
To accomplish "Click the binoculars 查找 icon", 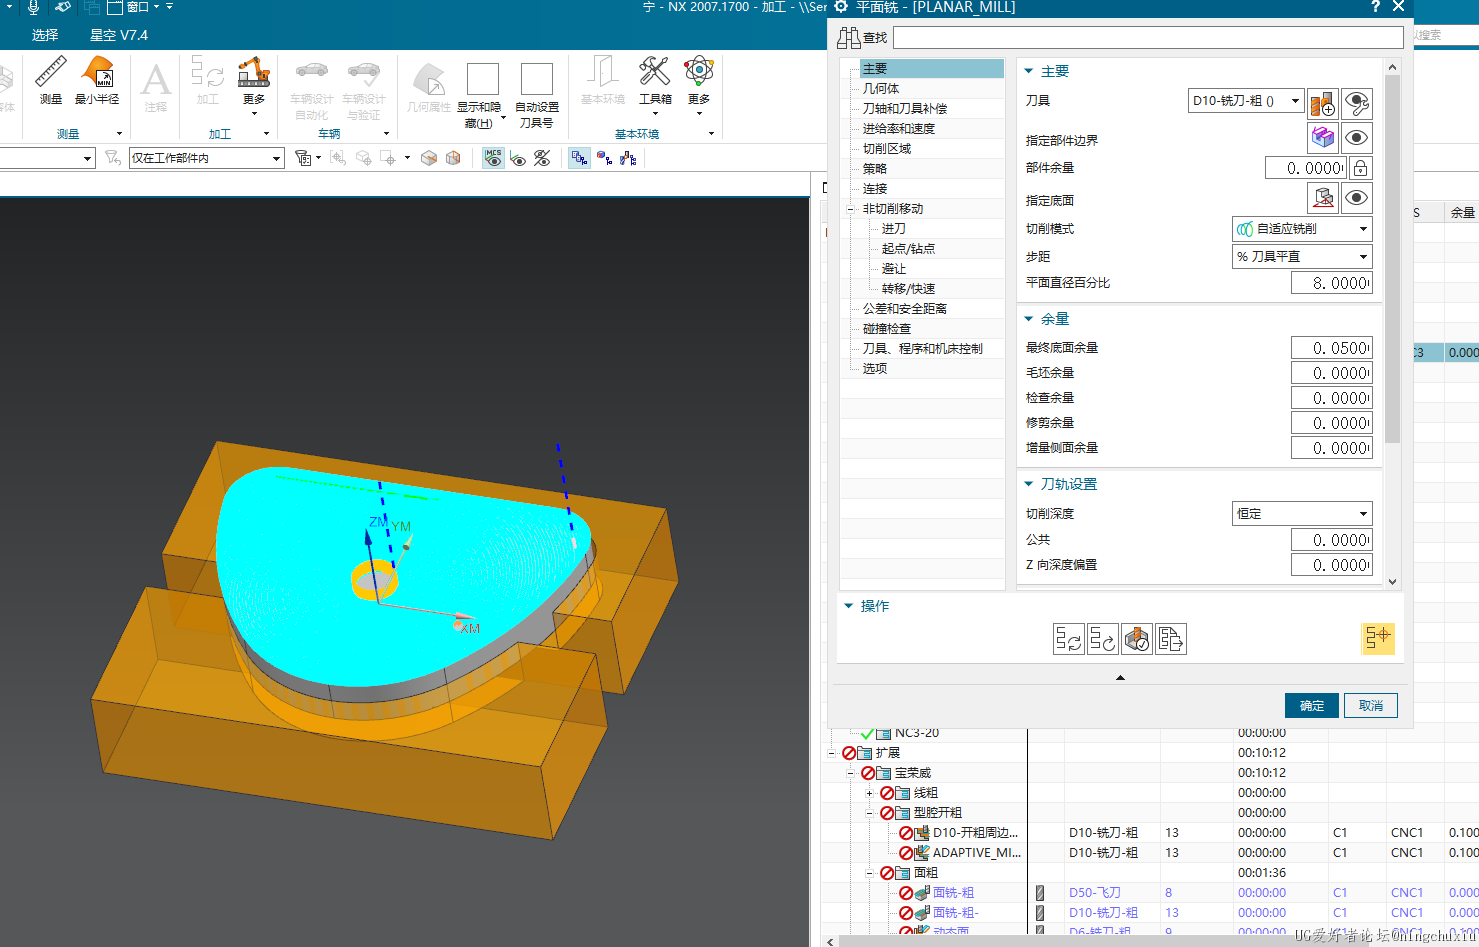I will pyautogui.click(x=849, y=38).
